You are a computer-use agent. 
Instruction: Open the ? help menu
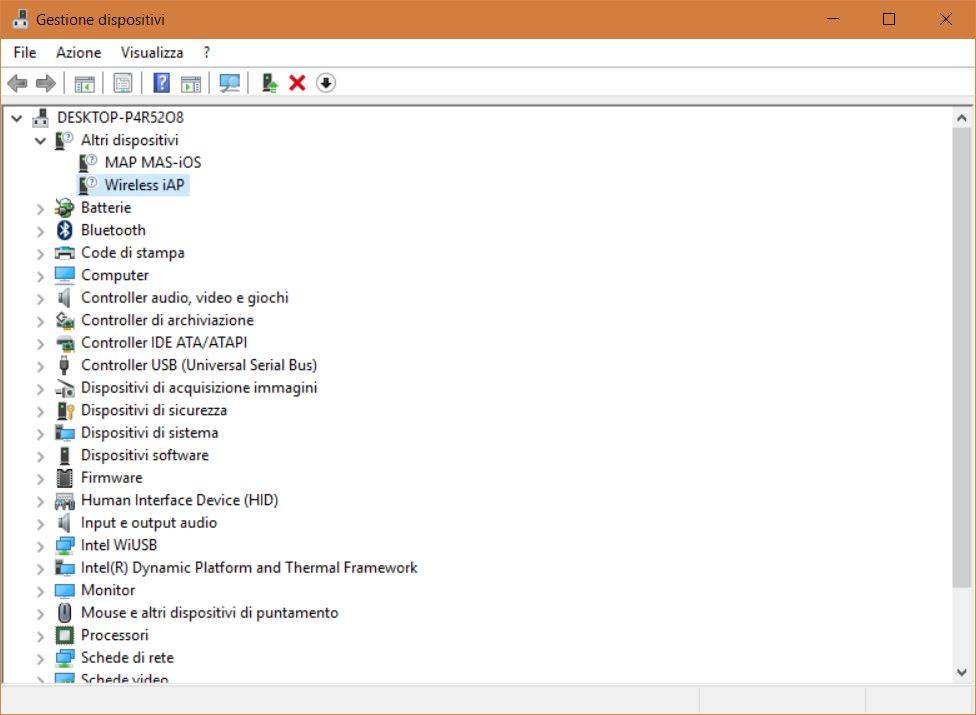207,52
